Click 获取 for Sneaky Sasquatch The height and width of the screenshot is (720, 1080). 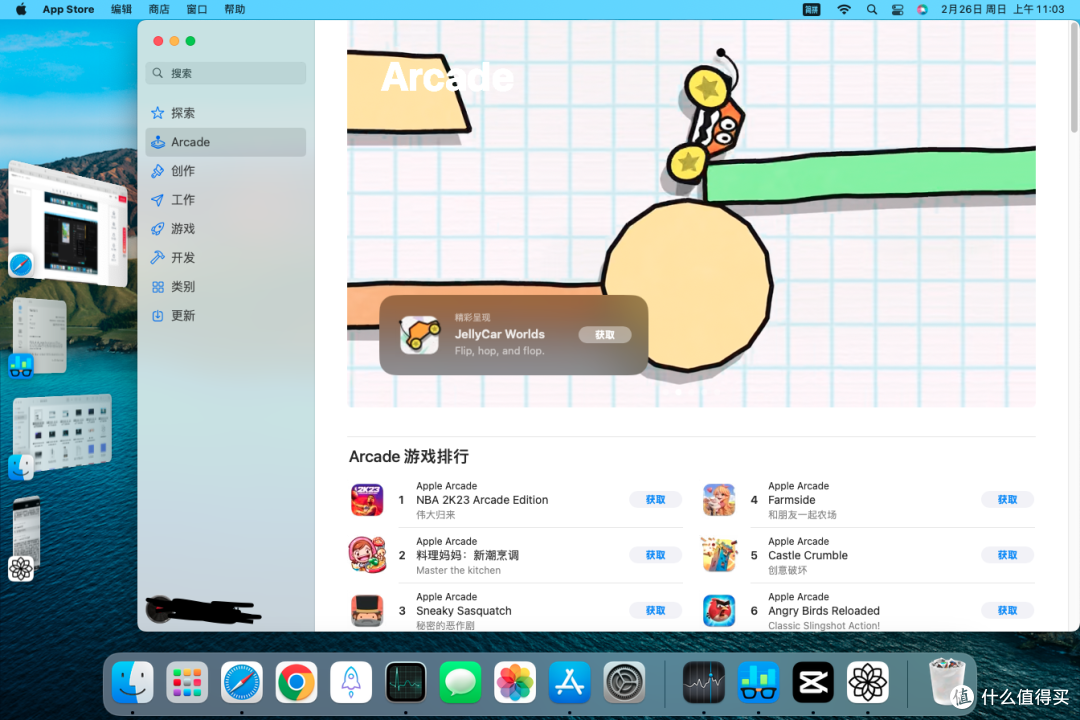coord(656,610)
